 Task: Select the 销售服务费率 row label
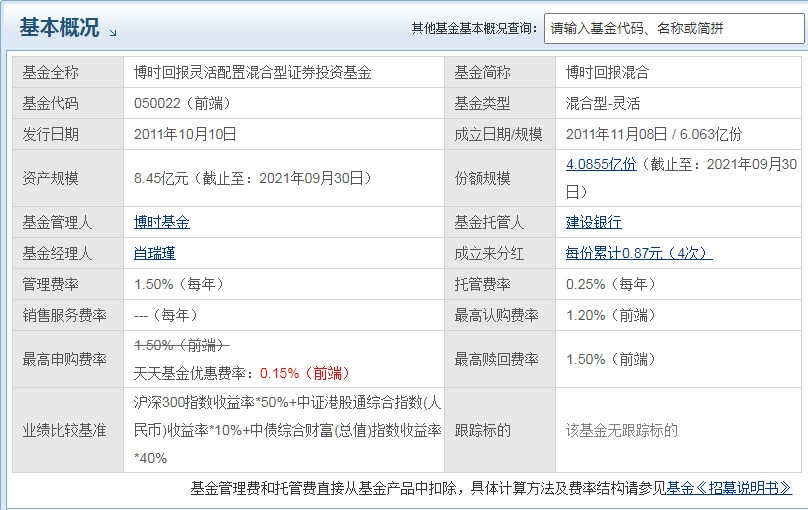coord(64,315)
